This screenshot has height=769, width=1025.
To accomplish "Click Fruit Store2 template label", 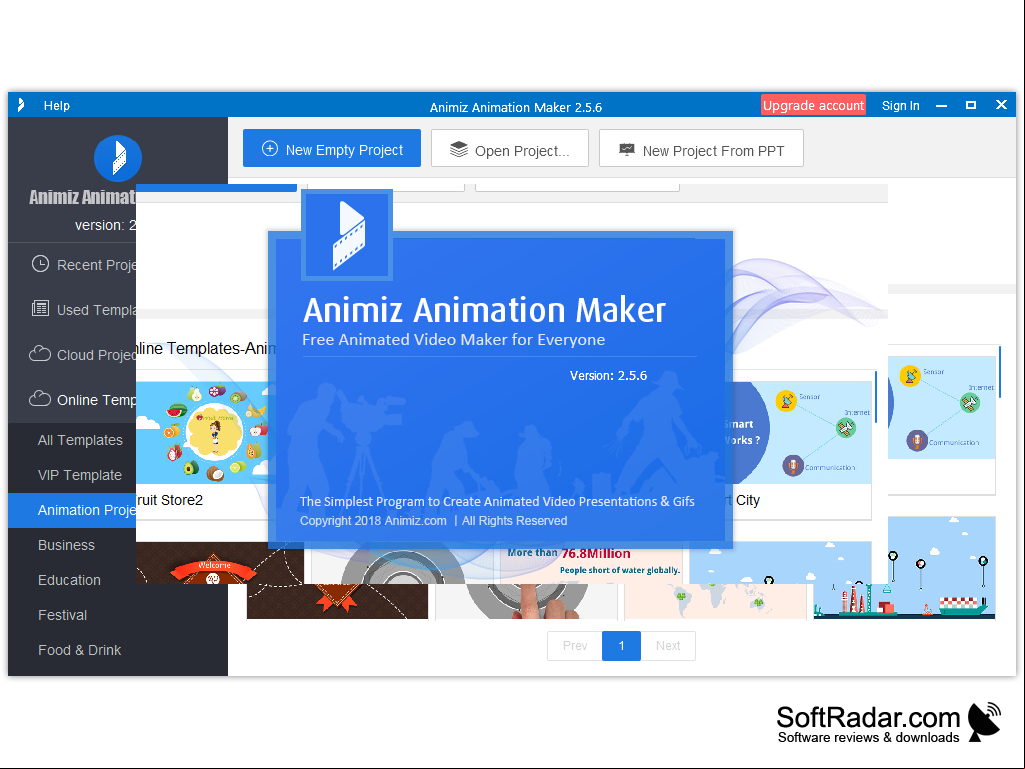I will tap(169, 500).
